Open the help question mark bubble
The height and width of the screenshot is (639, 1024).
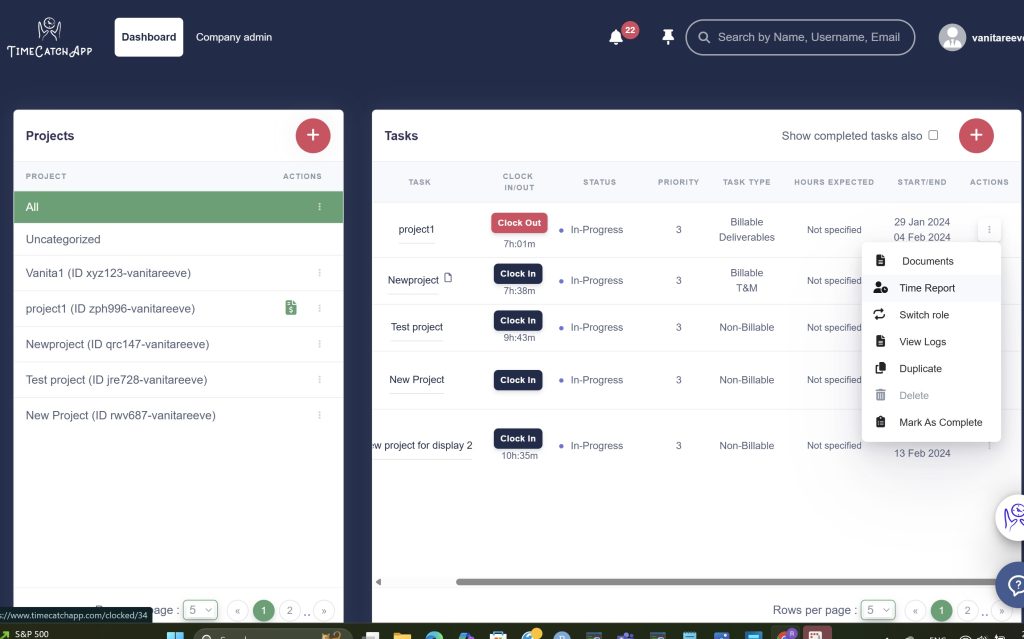(x=1012, y=583)
